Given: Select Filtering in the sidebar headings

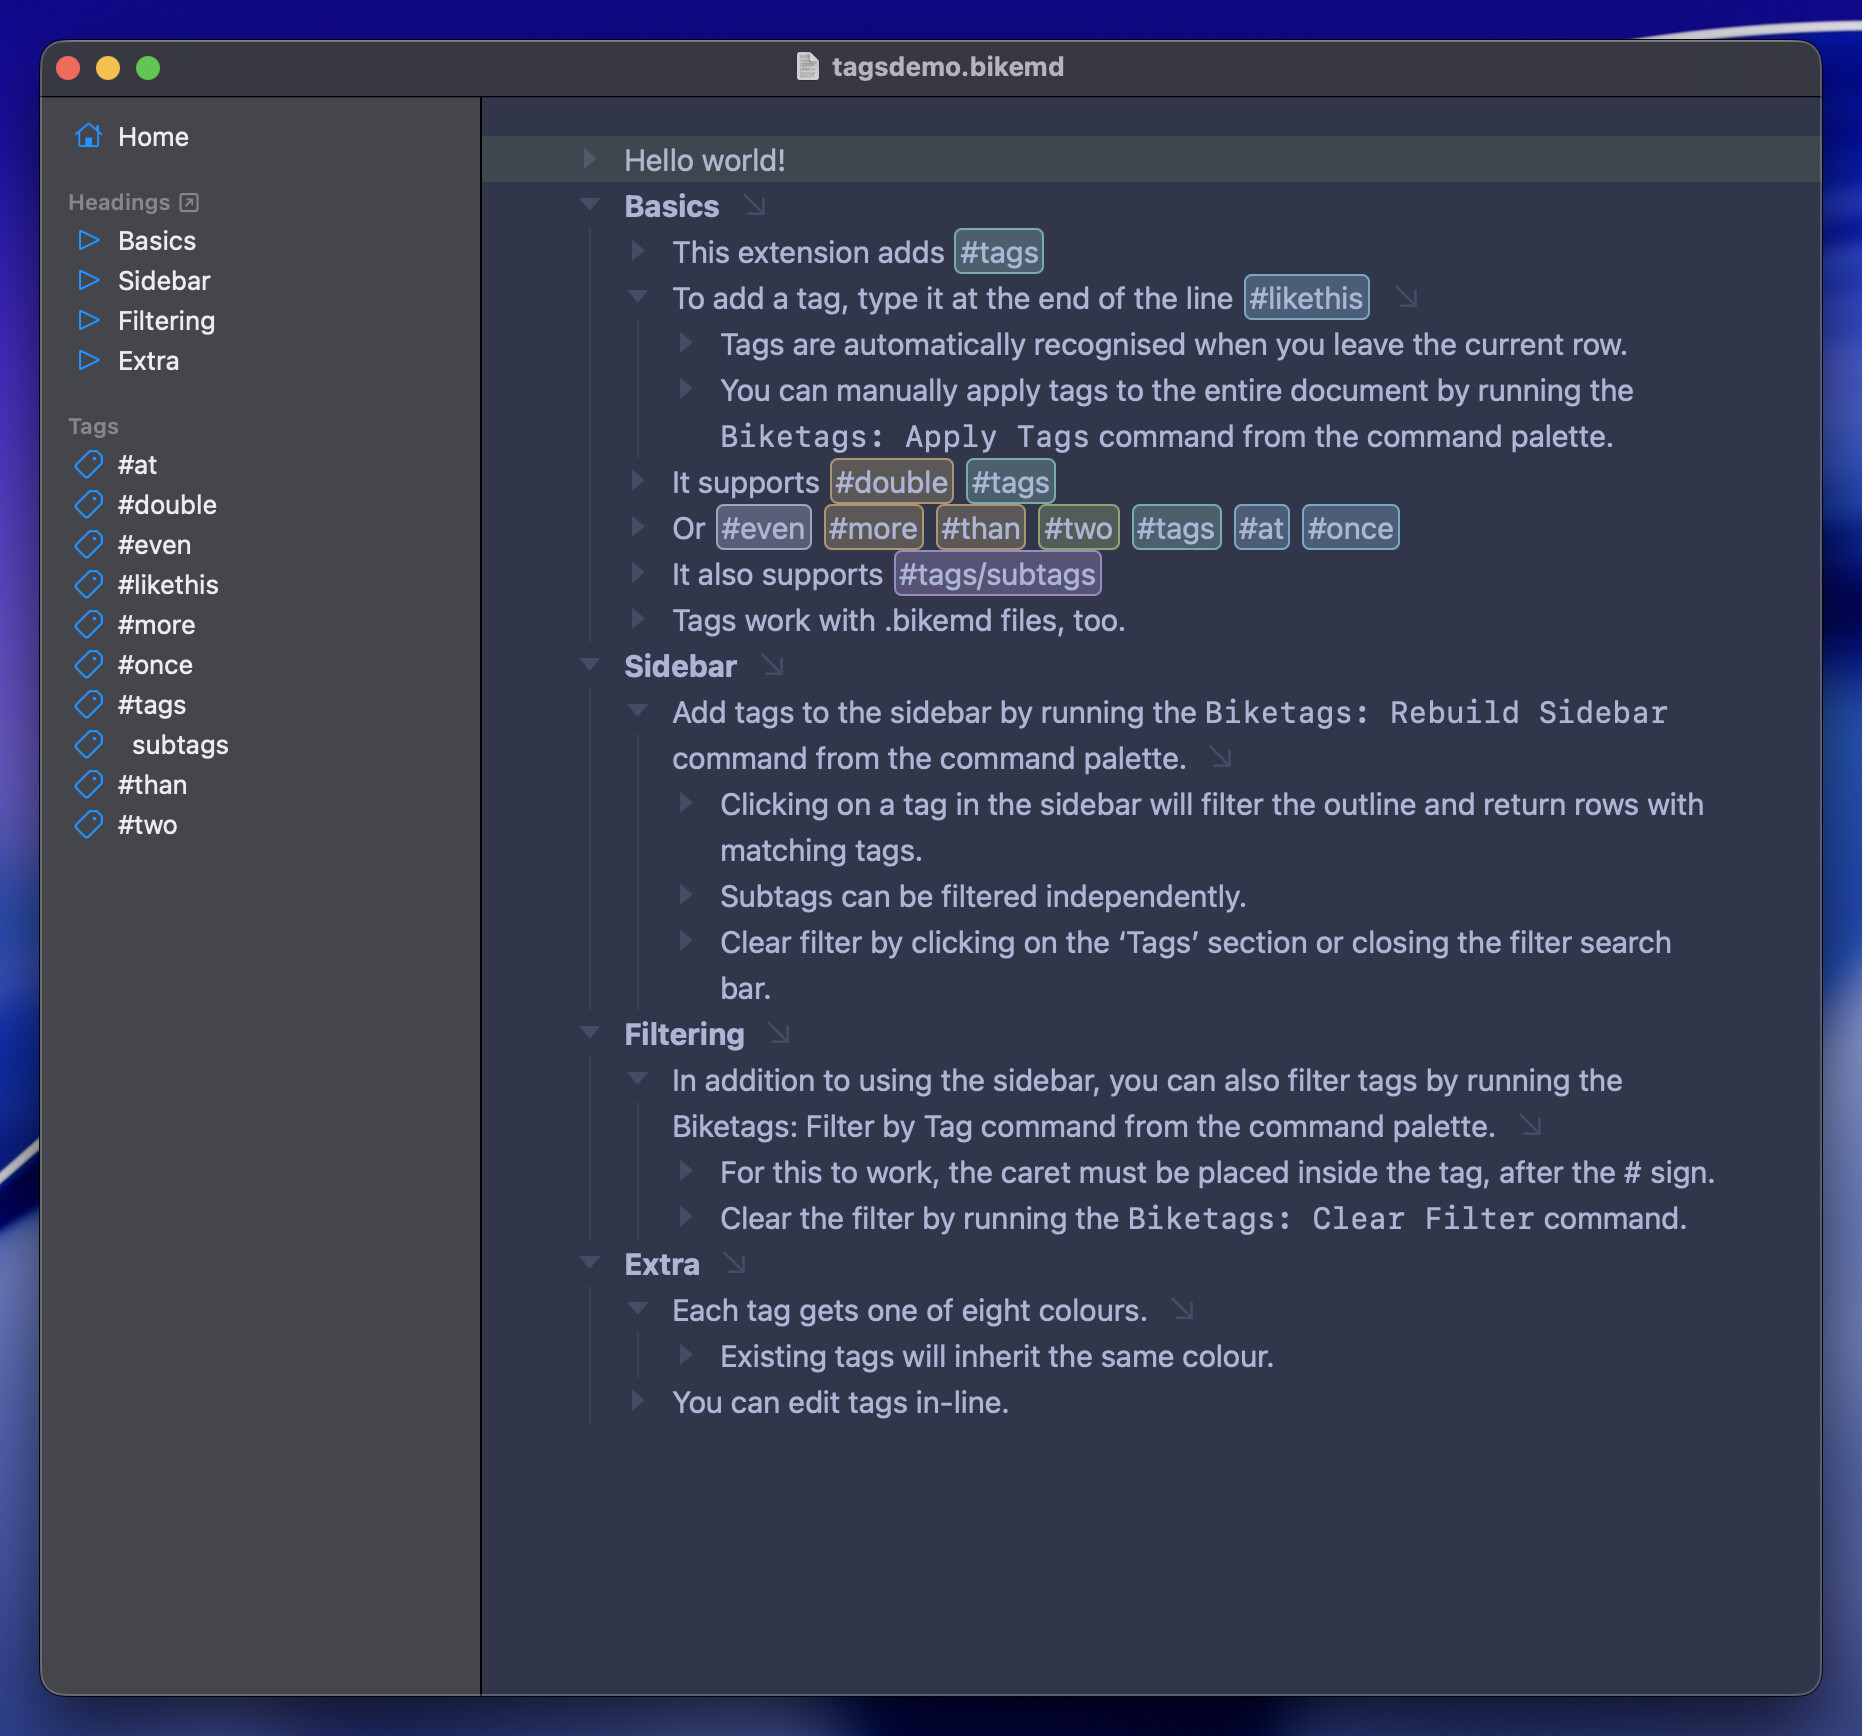Looking at the screenshot, I should pyautogui.click(x=166, y=321).
